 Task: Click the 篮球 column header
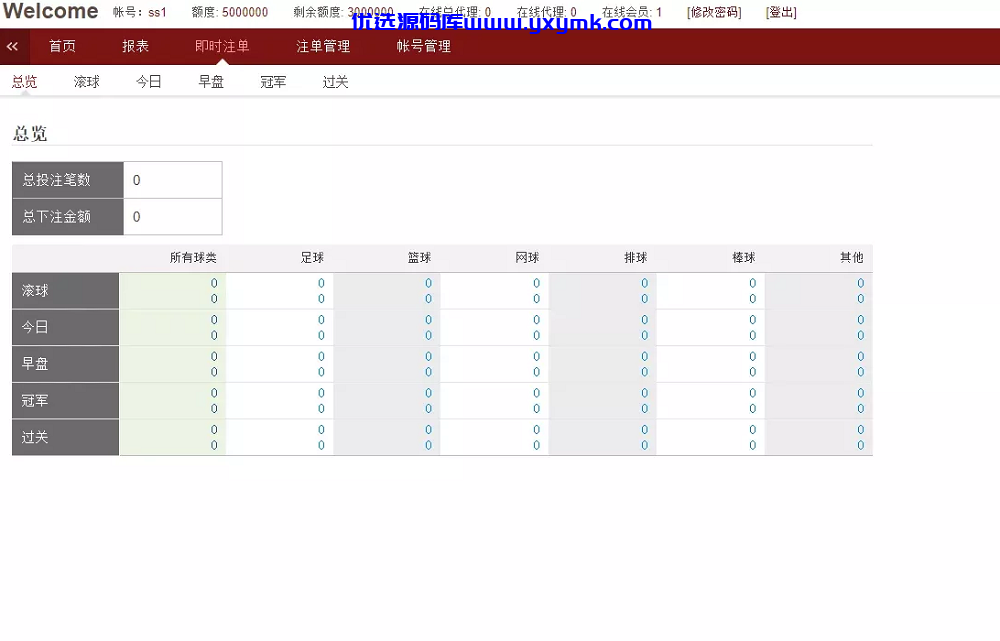point(420,258)
